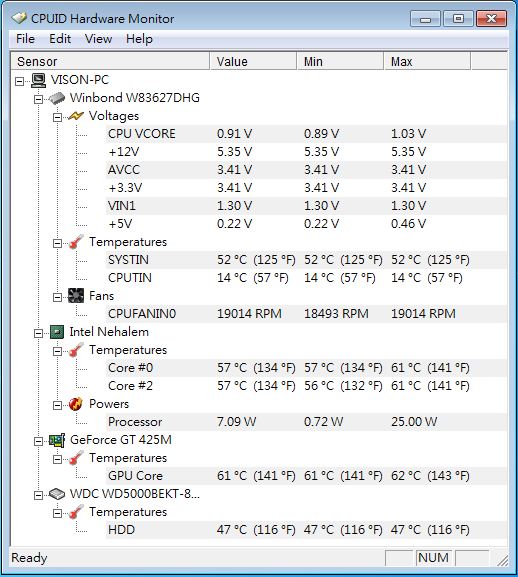Screen dimensions: 518x577
Task: Click the VISON-PC computer icon
Action: click(x=38, y=80)
